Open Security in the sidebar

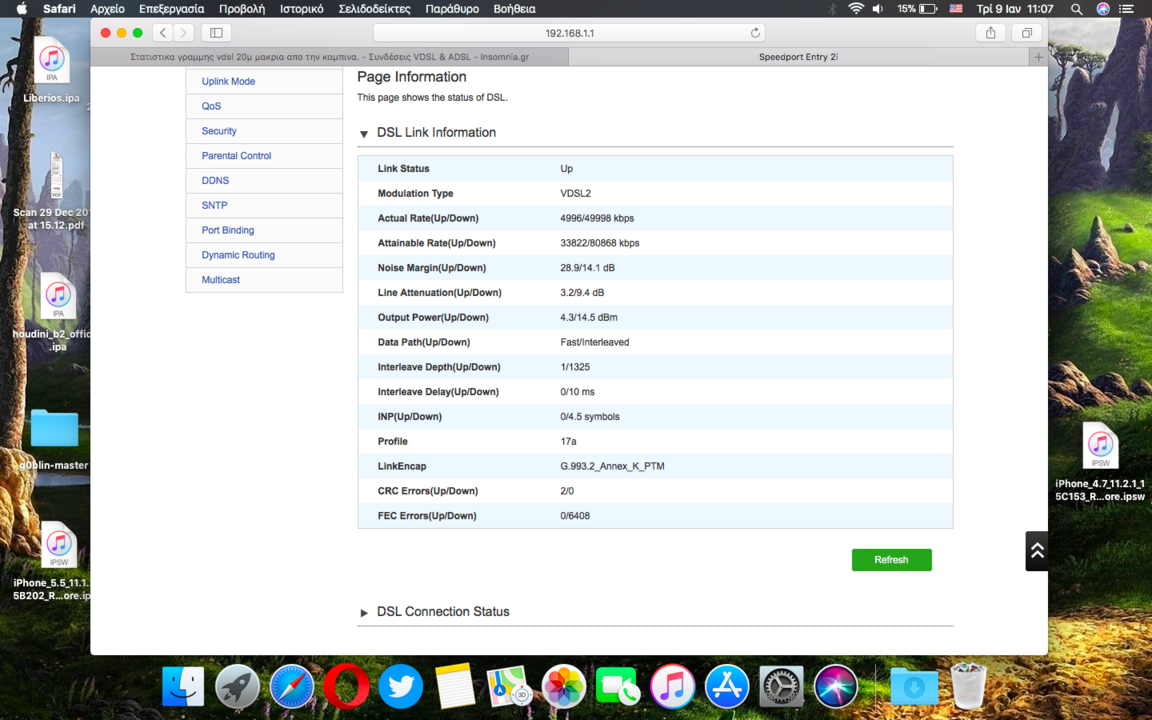click(x=219, y=131)
